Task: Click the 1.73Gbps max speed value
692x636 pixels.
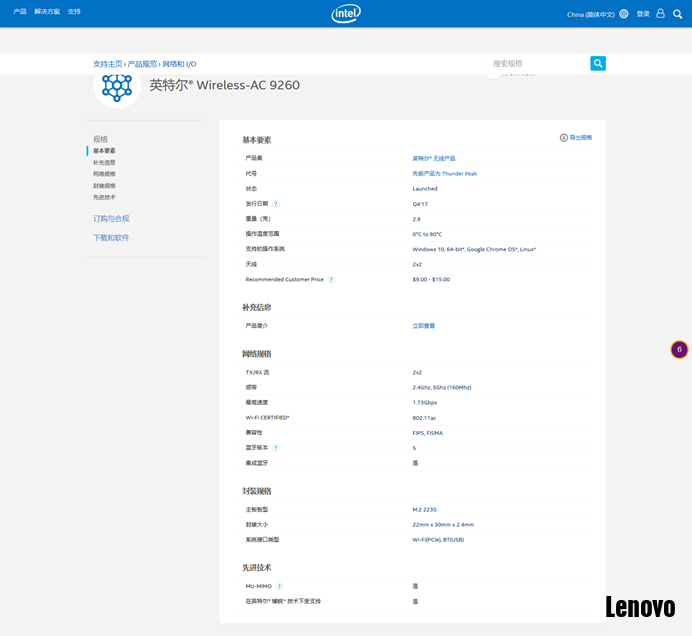Action: [425, 403]
